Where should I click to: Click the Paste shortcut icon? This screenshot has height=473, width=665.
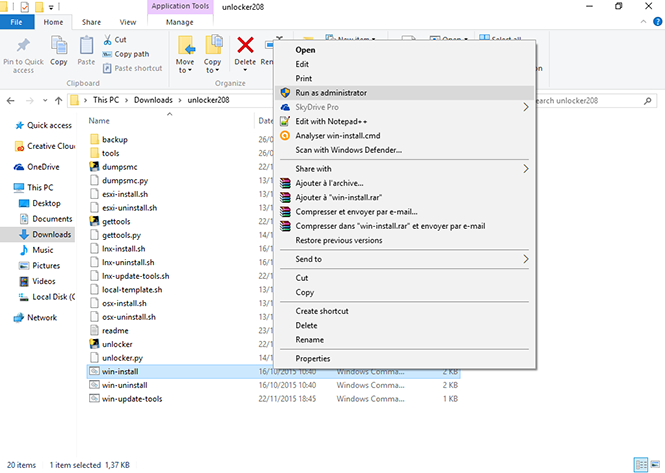(107, 68)
